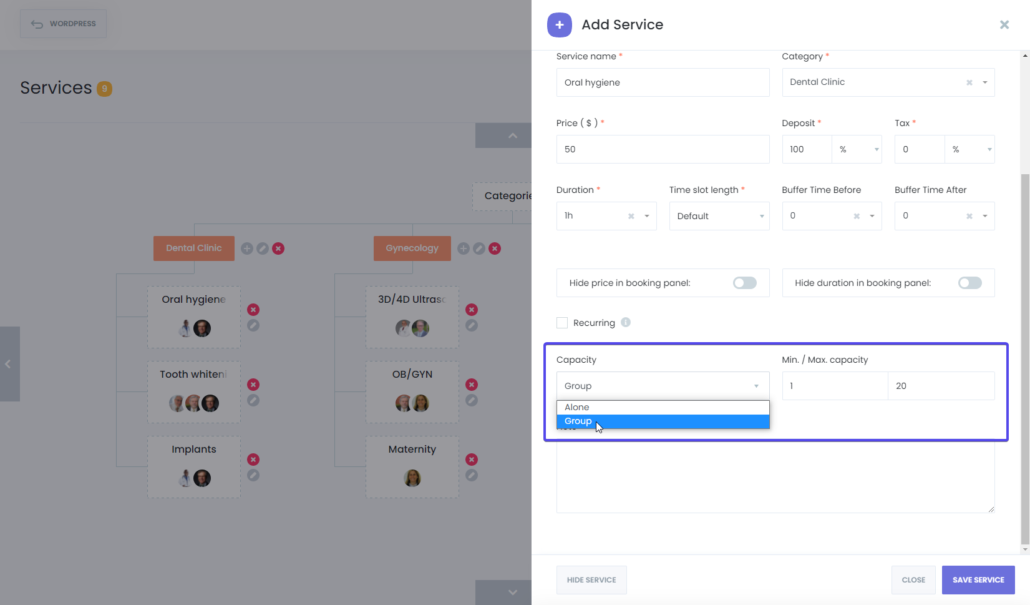Click the Categories root node

click(x=503, y=196)
